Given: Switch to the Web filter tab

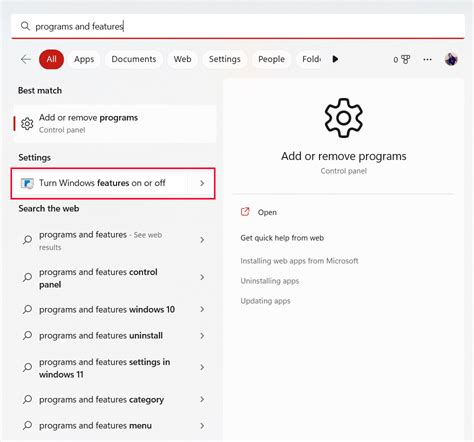Looking at the screenshot, I should [182, 59].
